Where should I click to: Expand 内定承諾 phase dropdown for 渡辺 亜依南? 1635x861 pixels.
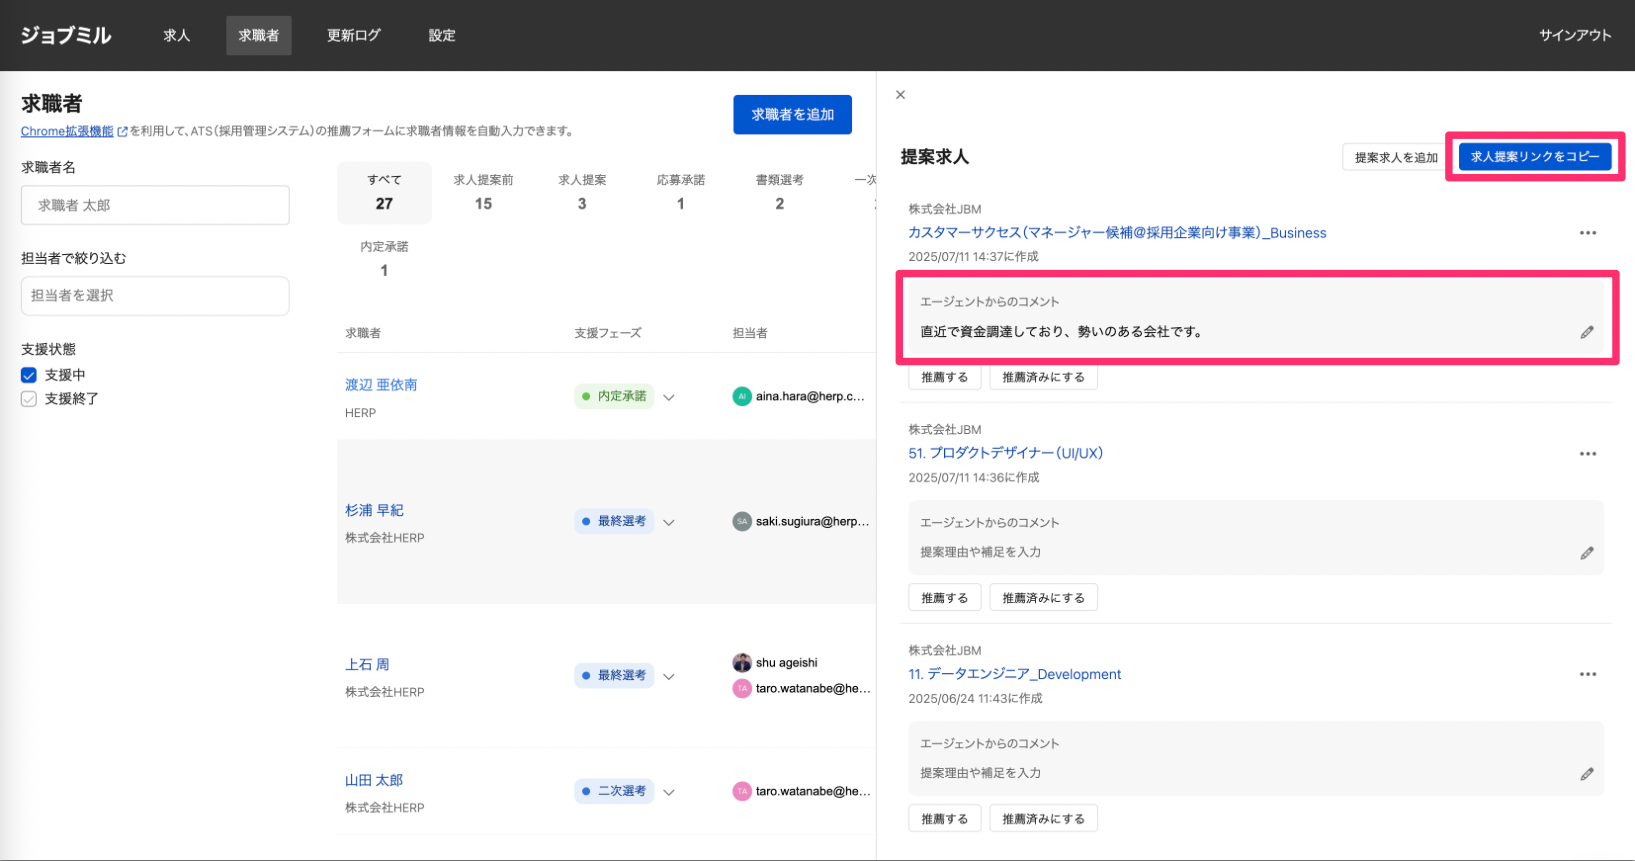(x=669, y=397)
